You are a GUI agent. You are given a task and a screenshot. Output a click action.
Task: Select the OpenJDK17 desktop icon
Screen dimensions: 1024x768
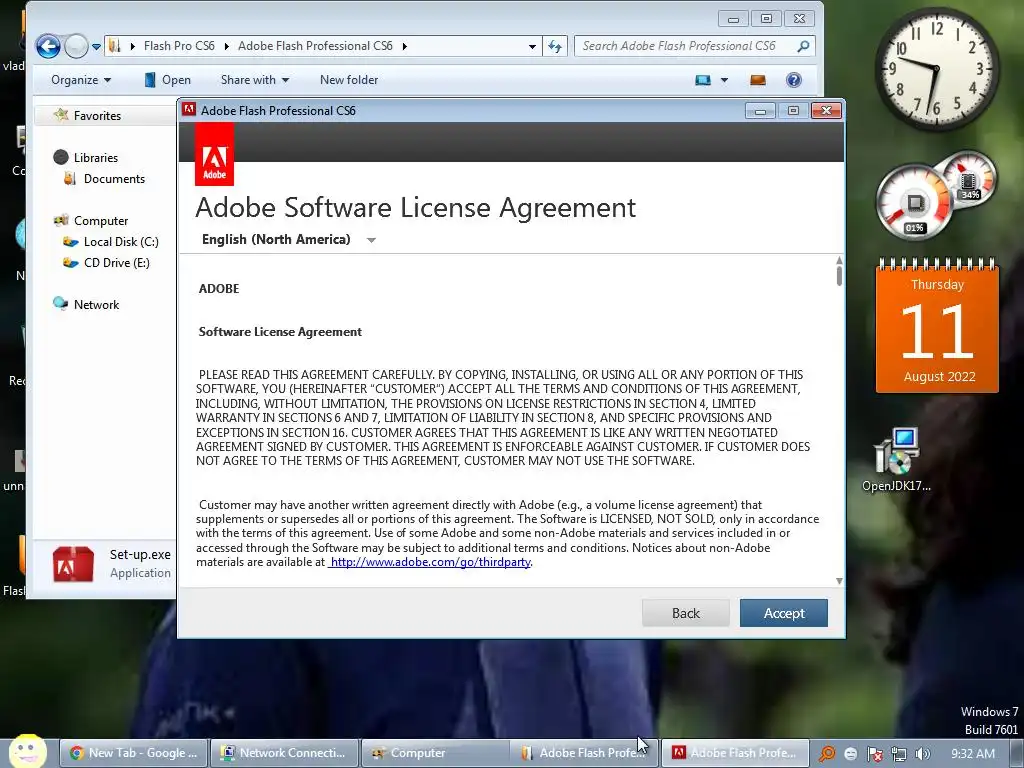897,460
